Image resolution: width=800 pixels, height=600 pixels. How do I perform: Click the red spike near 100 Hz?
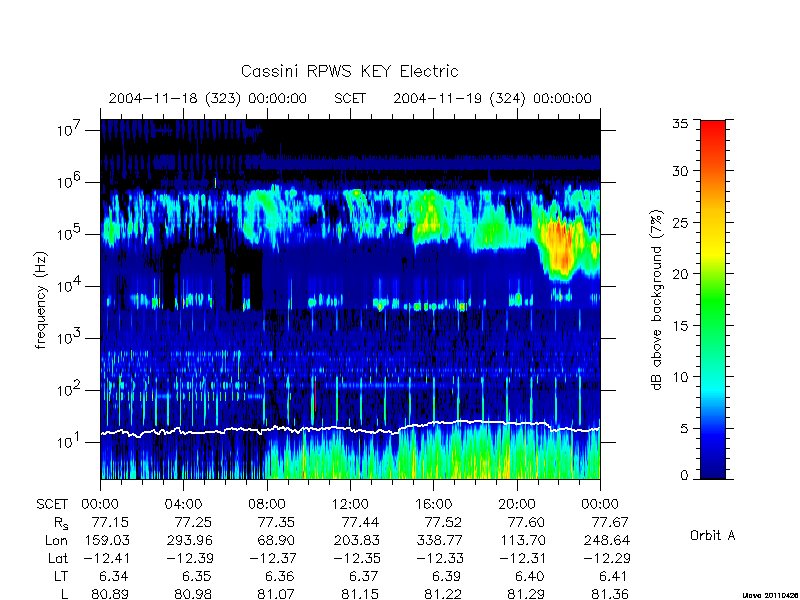(x=315, y=395)
